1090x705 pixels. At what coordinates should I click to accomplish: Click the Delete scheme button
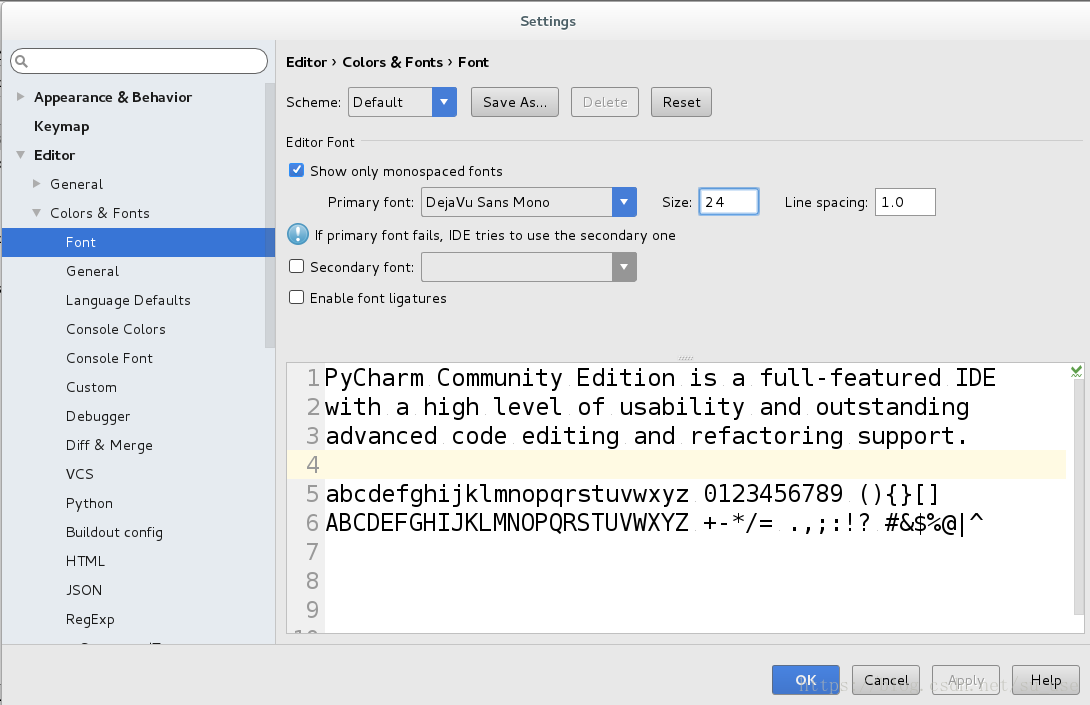click(x=605, y=102)
